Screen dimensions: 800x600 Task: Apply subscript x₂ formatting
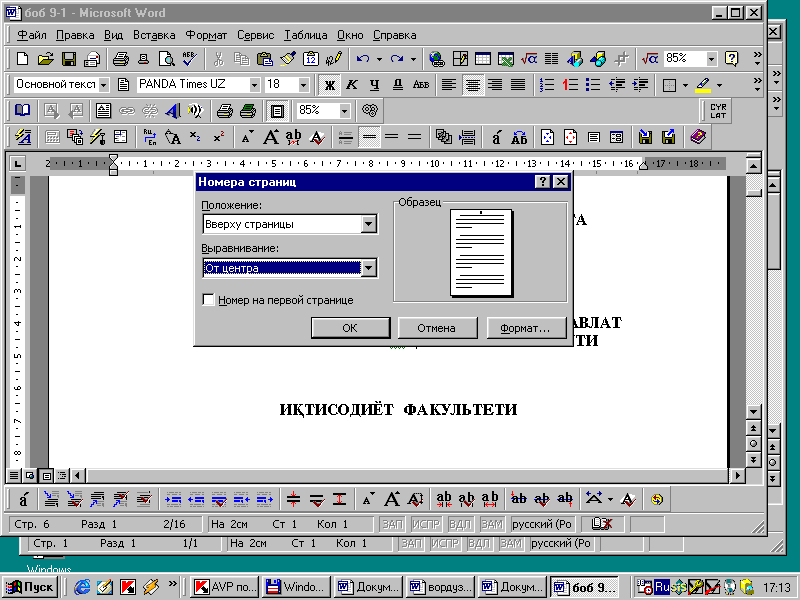(195, 137)
